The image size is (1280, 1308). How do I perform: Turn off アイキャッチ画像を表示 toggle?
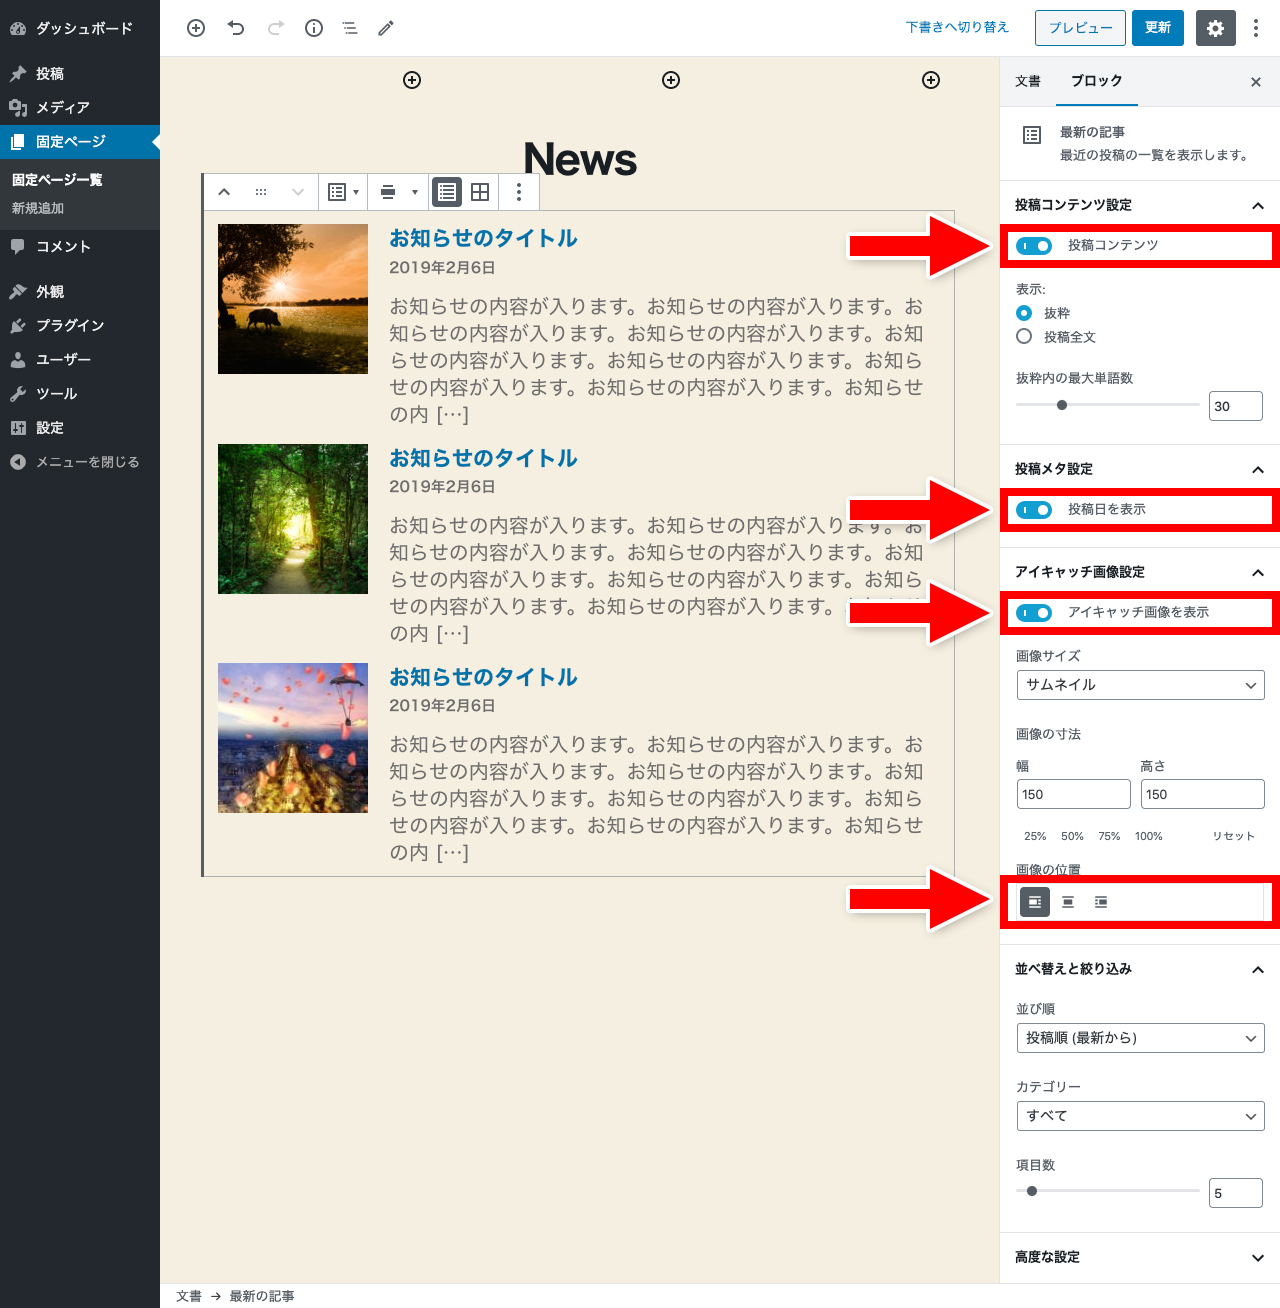click(1034, 612)
